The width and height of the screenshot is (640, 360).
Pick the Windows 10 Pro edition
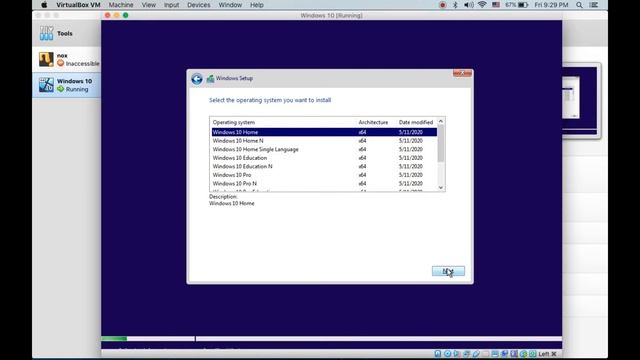coord(324,175)
